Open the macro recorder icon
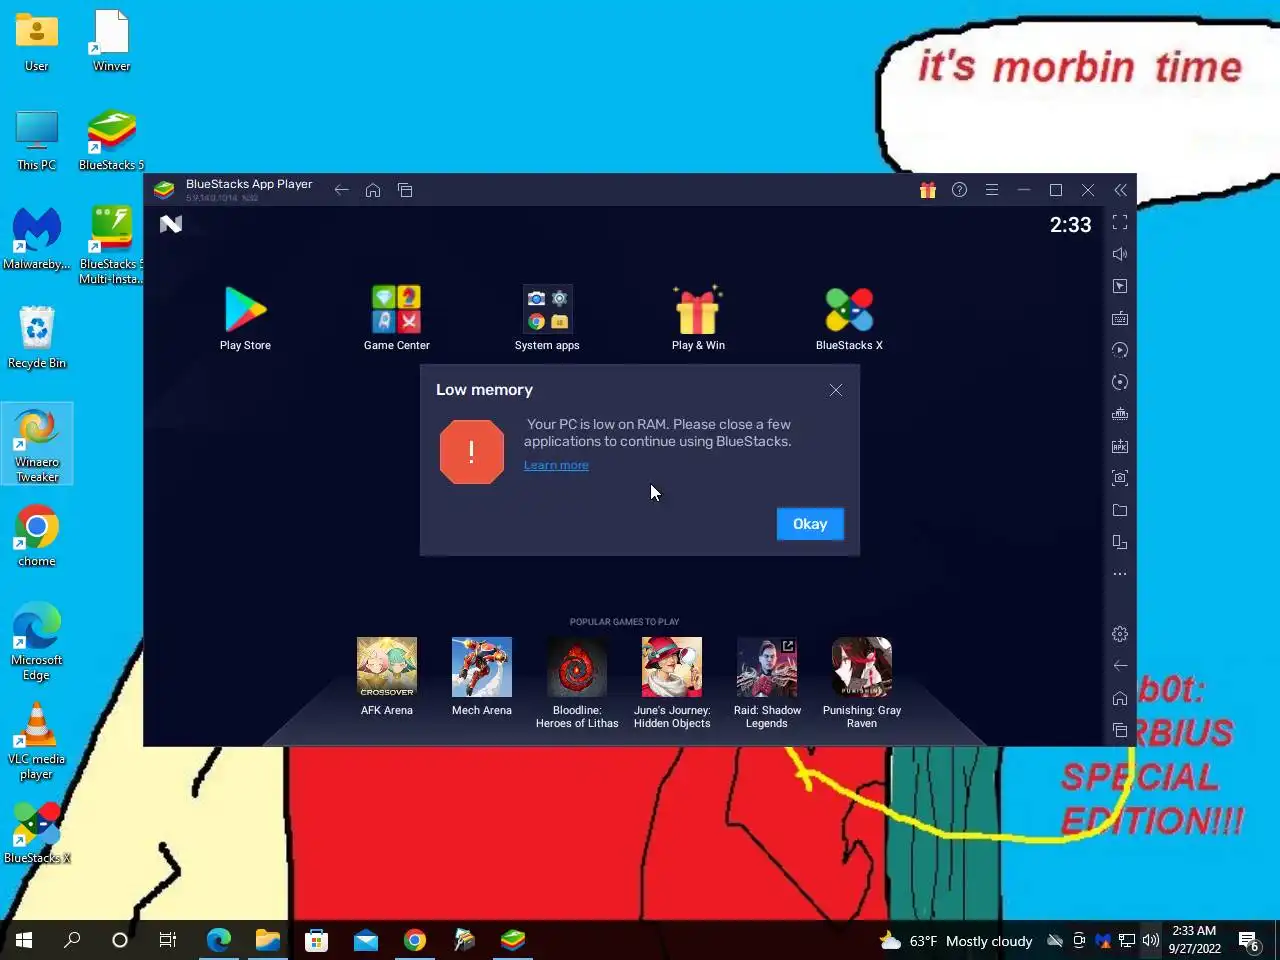The width and height of the screenshot is (1280, 960). pyautogui.click(x=1120, y=350)
